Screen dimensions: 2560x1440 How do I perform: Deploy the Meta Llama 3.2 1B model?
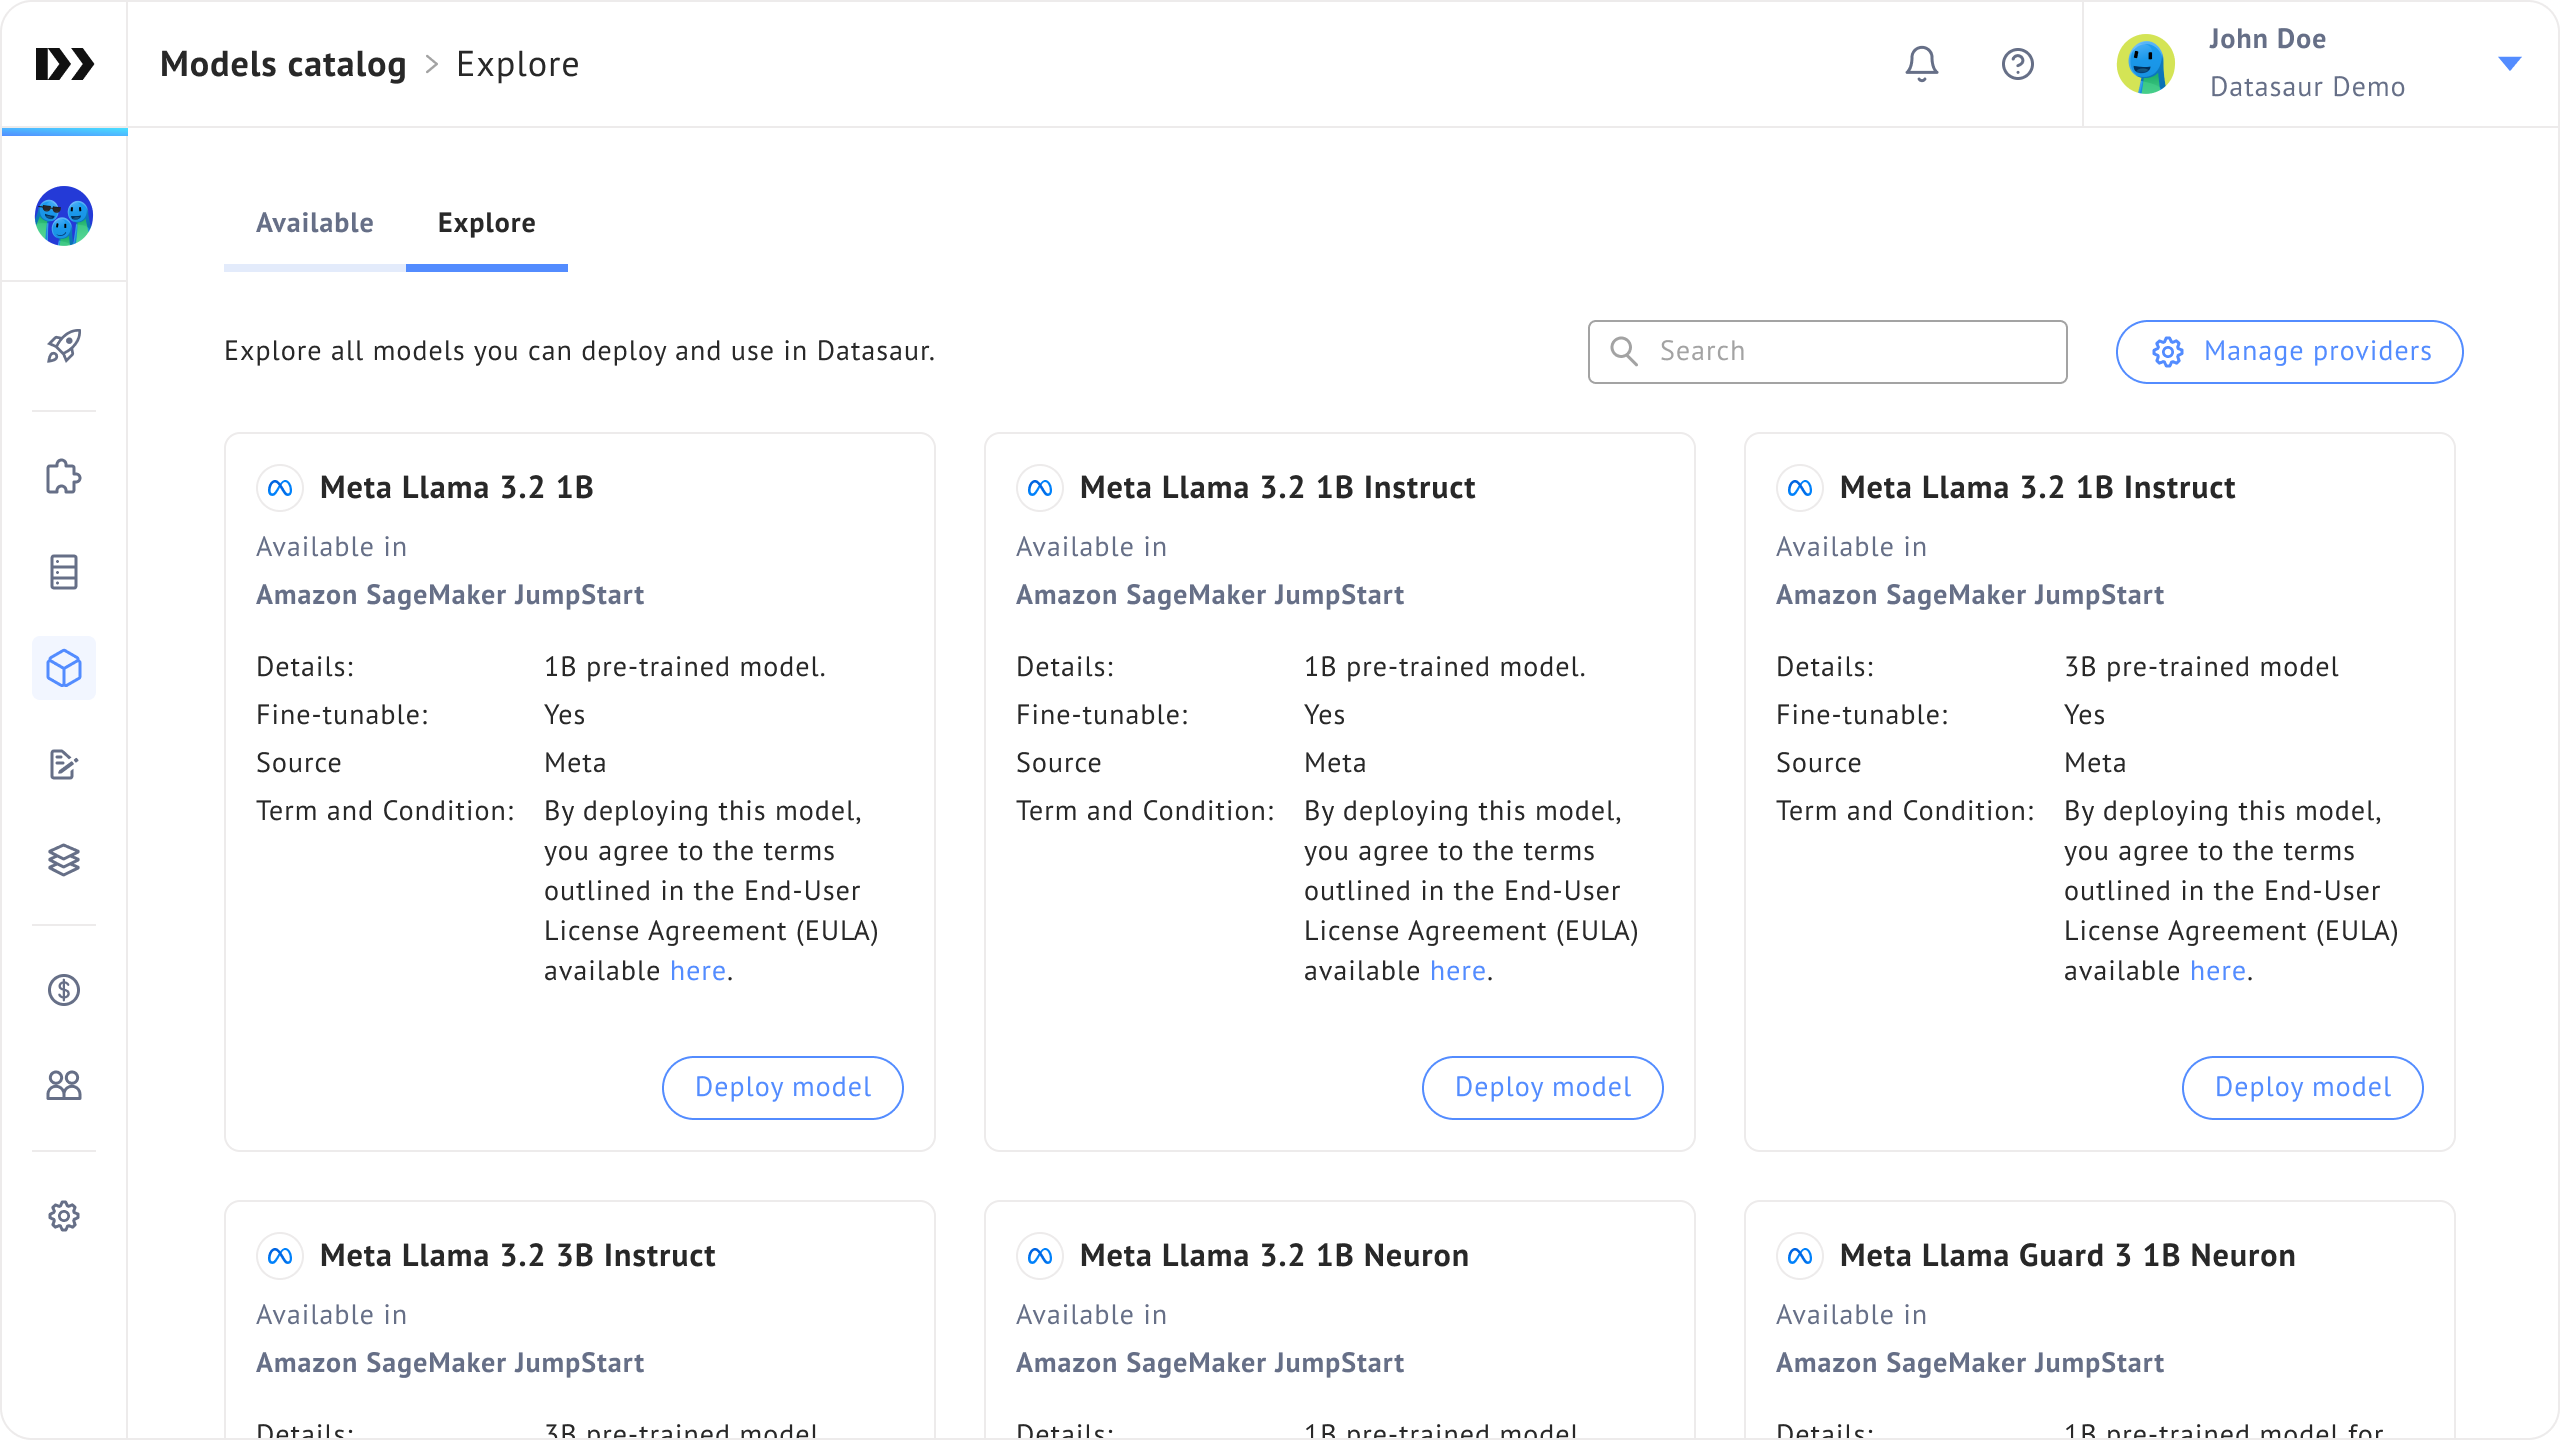tap(782, 1088)
